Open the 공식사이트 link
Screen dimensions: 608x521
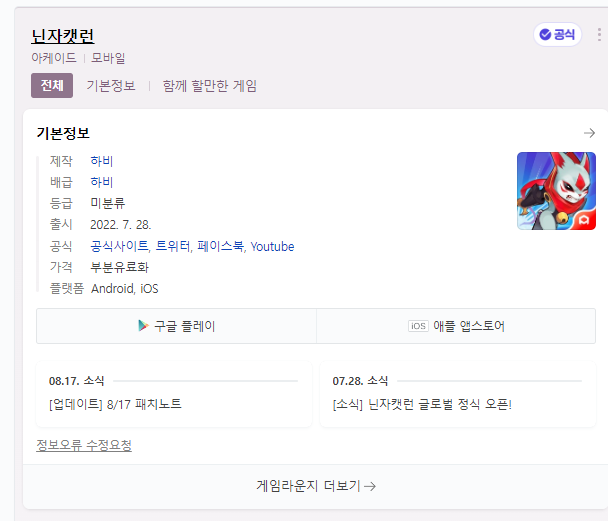click(119, 246)
